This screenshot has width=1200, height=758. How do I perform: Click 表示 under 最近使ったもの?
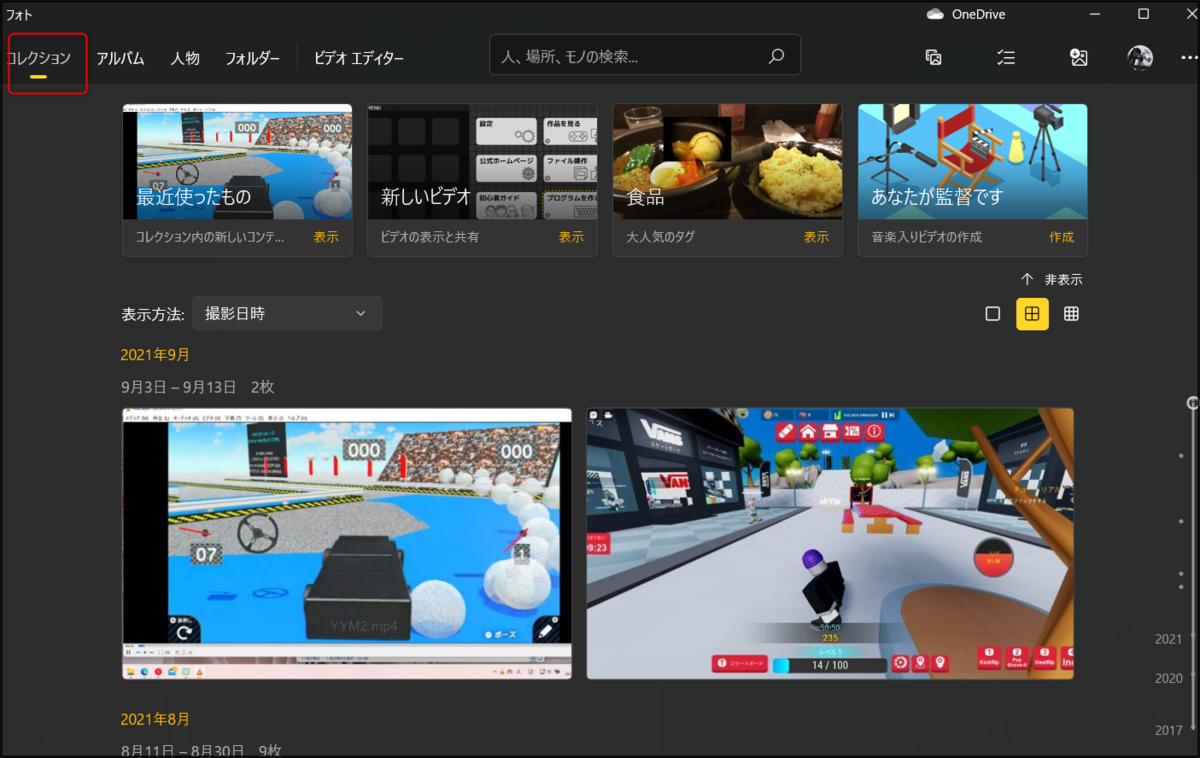(326, 238)
